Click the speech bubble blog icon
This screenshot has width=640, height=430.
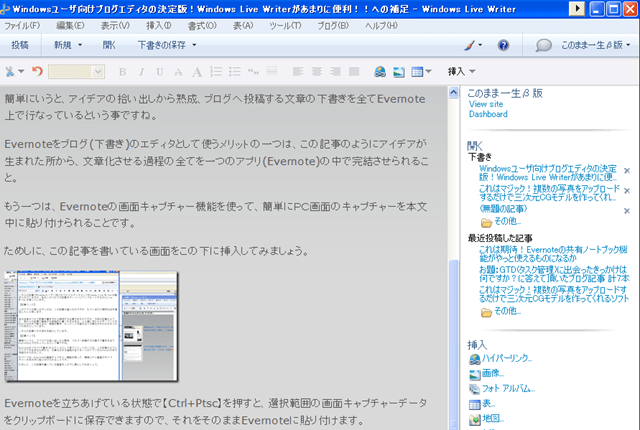pos(544,45)
